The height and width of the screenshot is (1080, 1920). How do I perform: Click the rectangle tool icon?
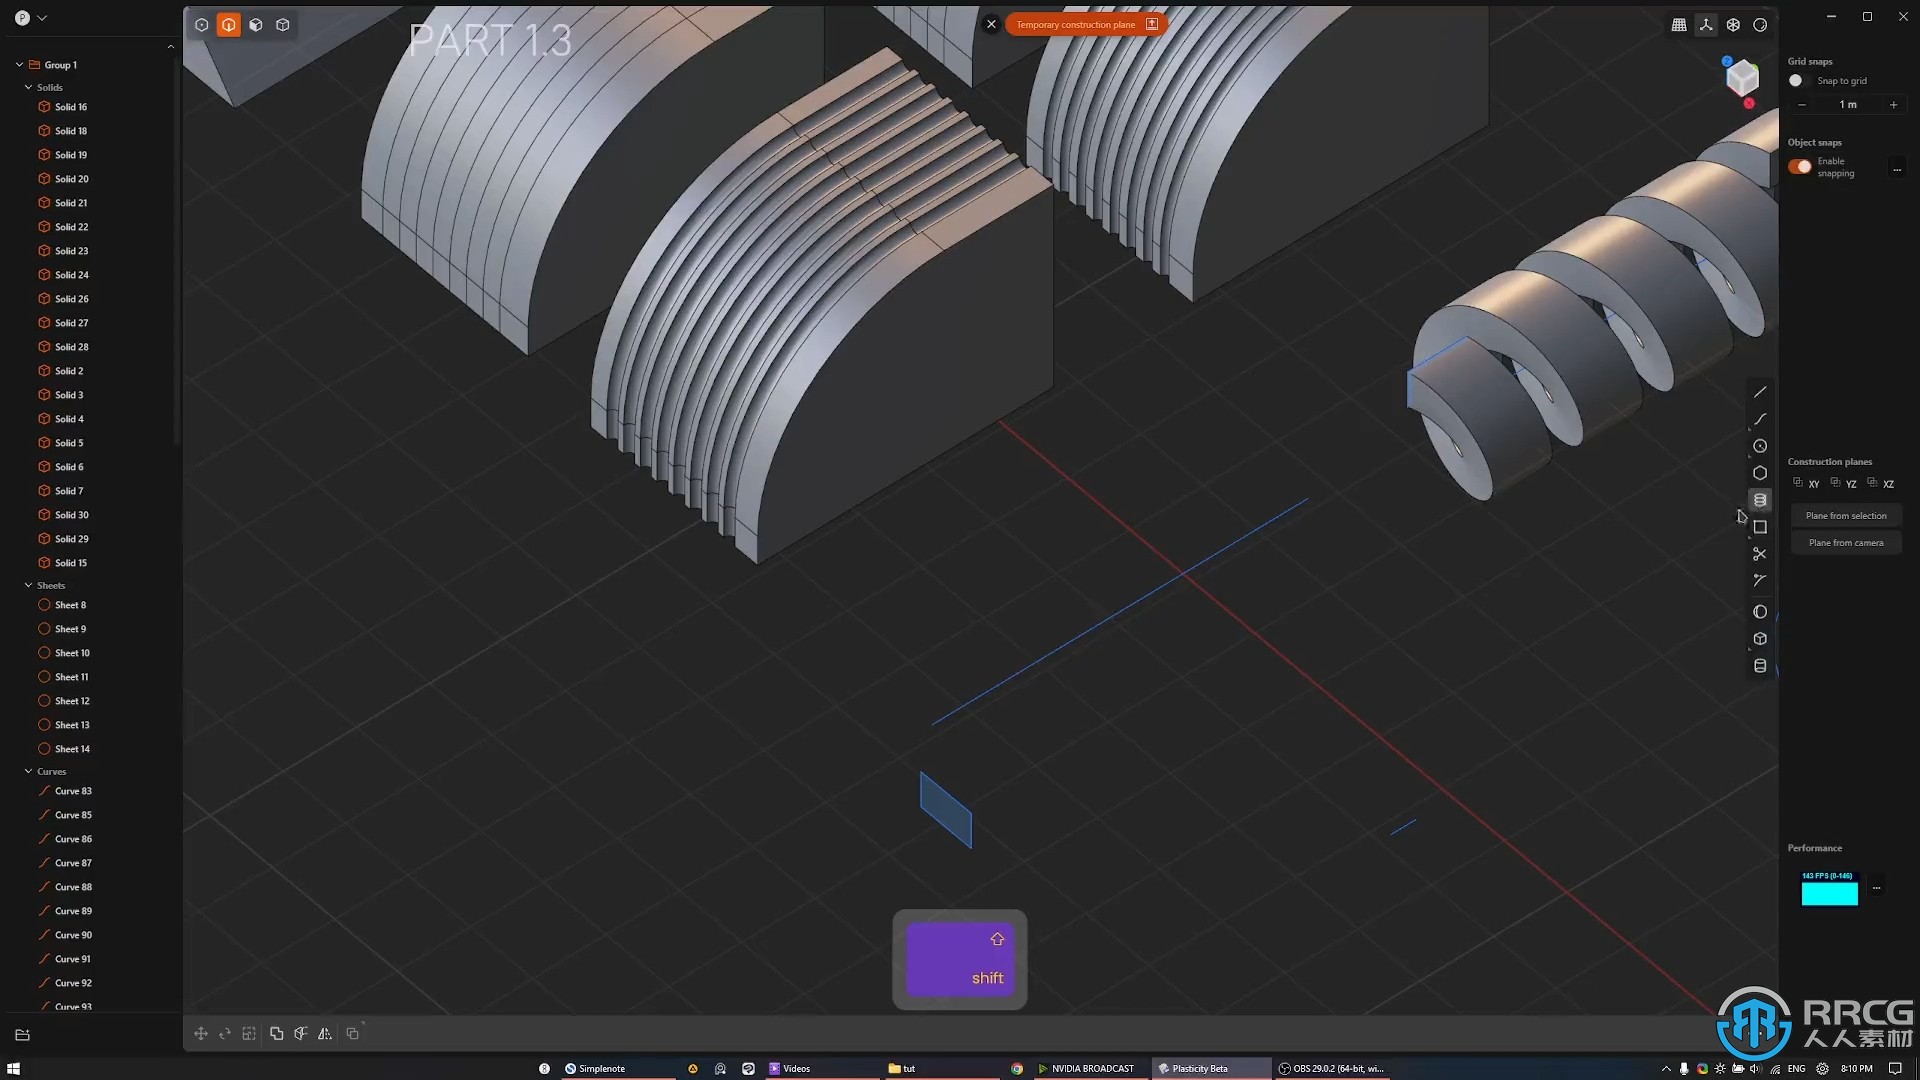pyautogui.click(x=1759, y=525)
